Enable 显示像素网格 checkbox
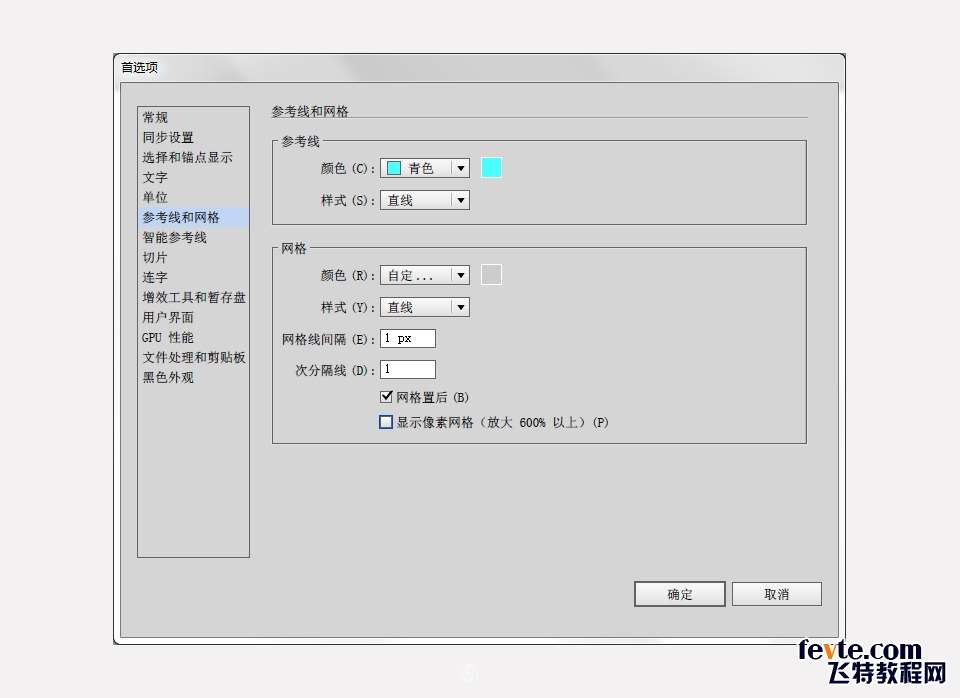 tap(386, 422)
